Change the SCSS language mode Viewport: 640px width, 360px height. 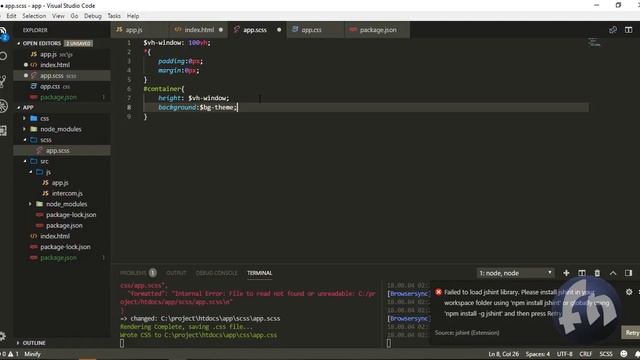click(606, 354)
